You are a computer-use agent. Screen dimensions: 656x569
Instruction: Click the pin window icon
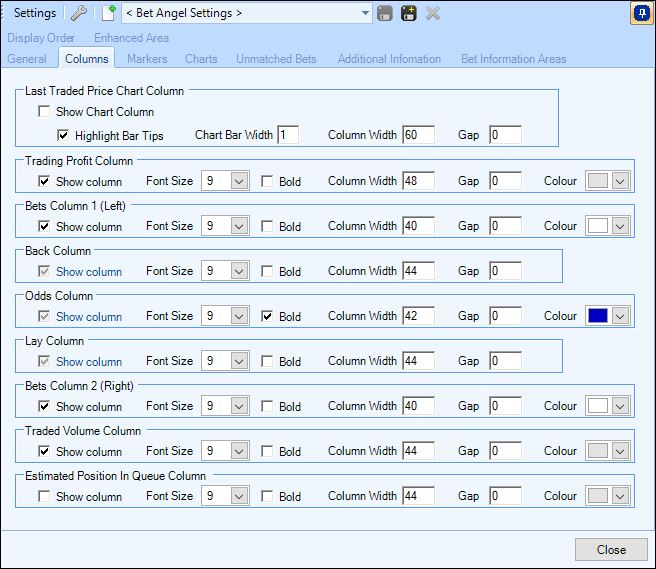[641, 13]
